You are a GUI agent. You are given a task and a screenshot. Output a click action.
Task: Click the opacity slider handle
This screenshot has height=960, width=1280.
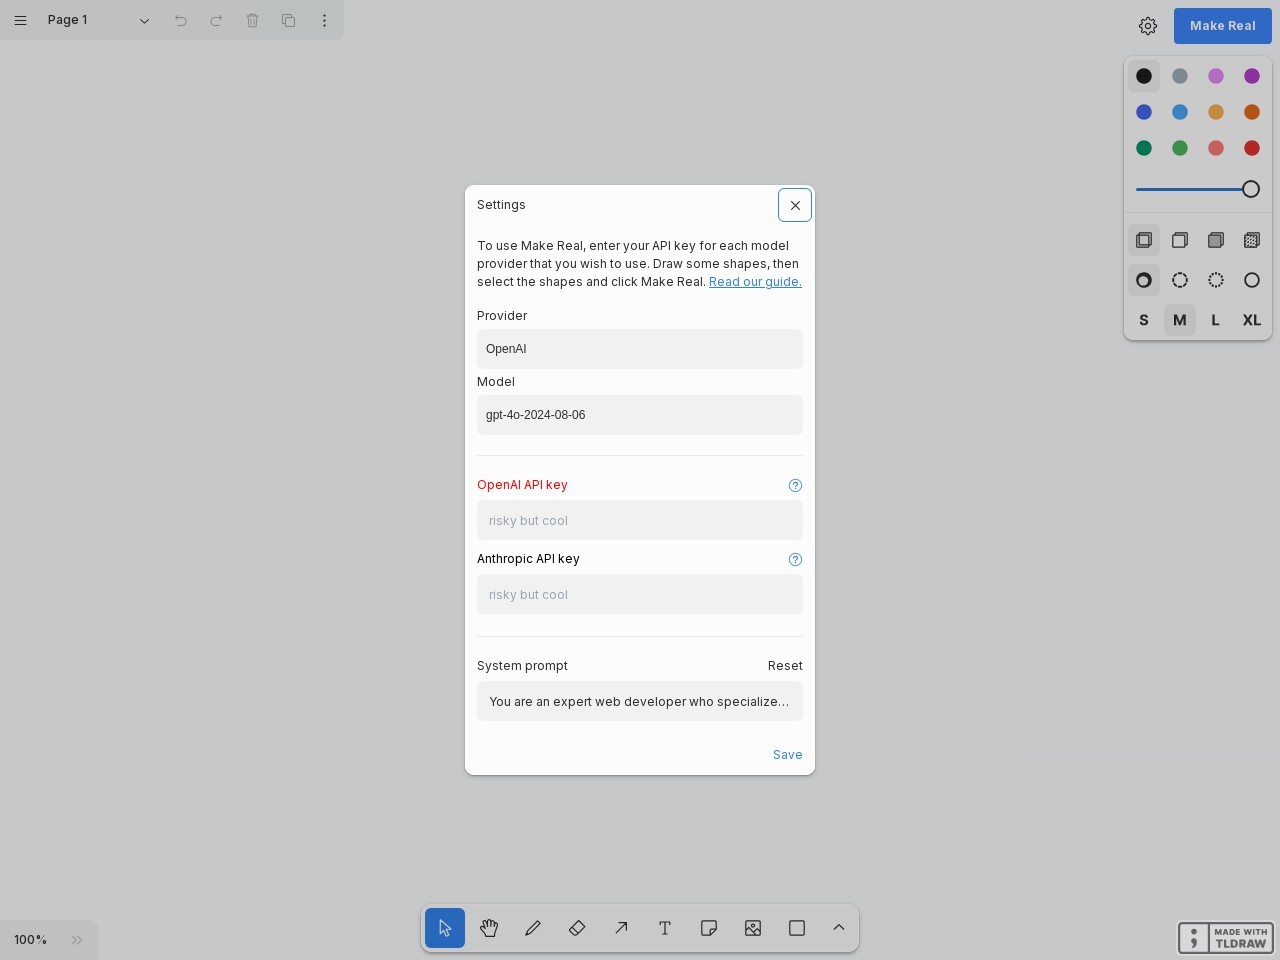1251,189
